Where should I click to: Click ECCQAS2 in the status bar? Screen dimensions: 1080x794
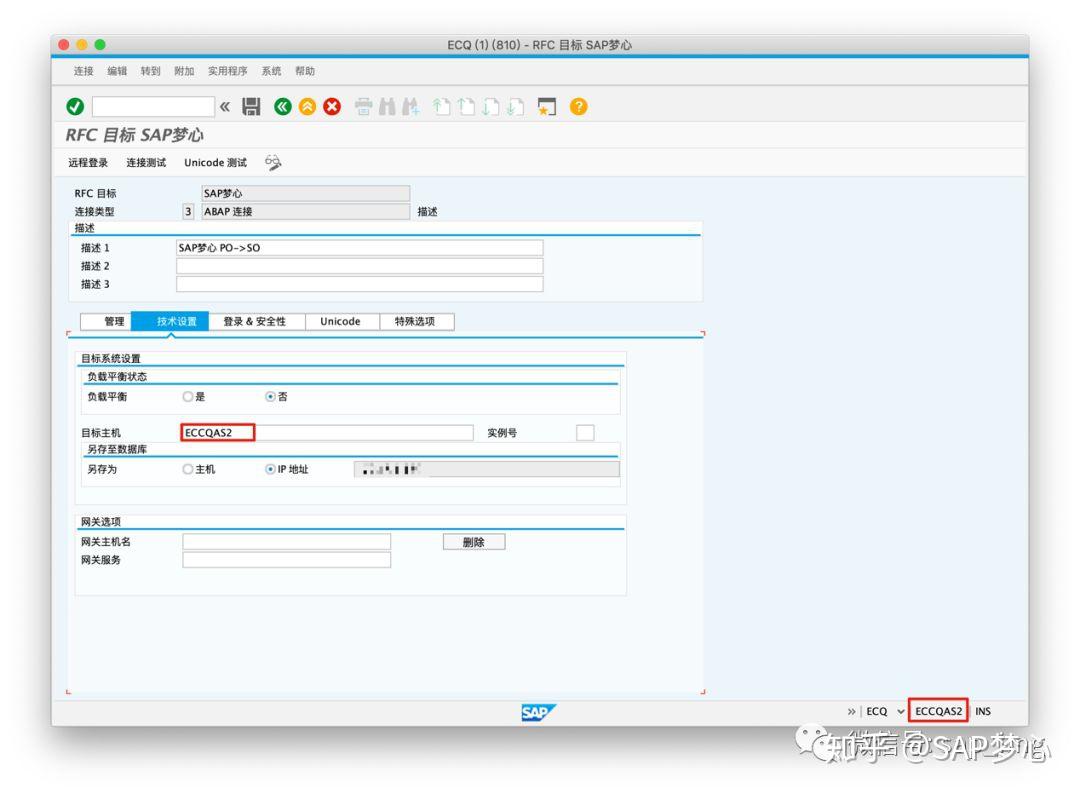[938, 711]
